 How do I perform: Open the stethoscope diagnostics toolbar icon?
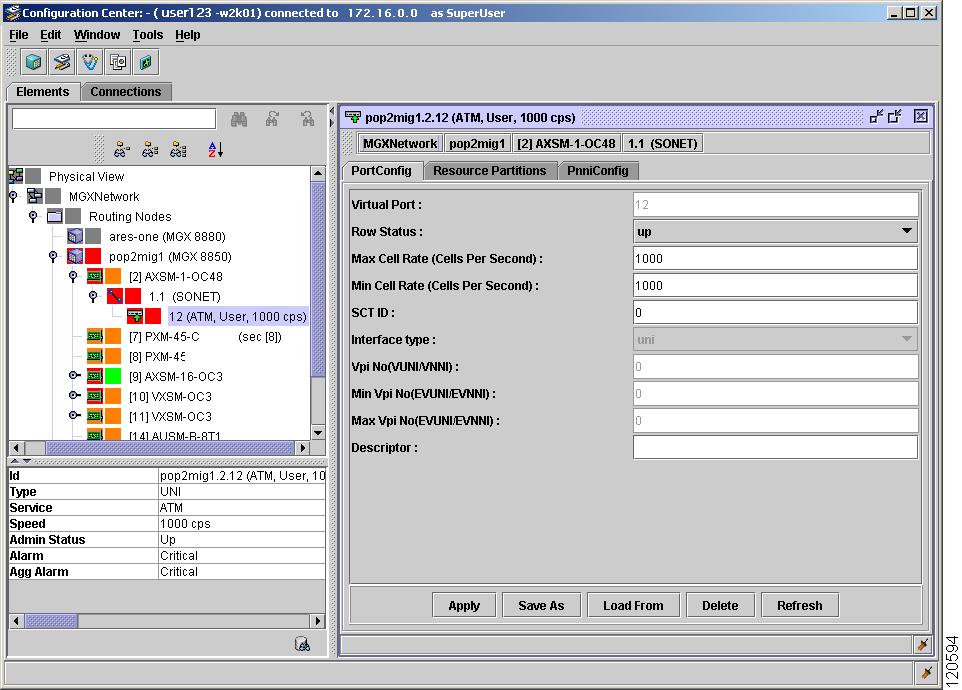pos(90,62)
